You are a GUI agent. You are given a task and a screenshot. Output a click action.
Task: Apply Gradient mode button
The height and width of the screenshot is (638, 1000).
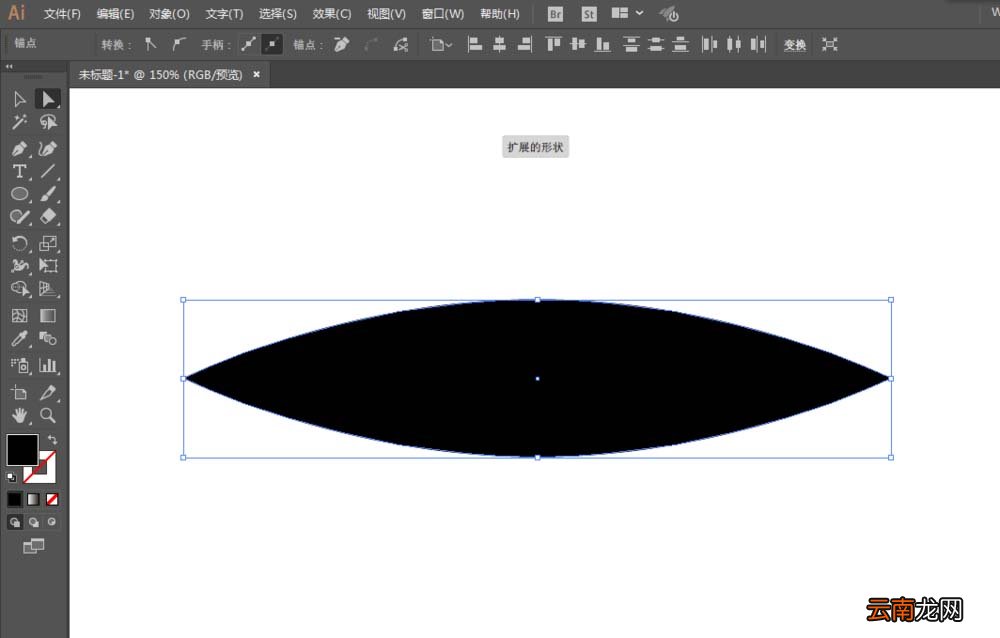pyautogui.click(x=33, y=499)
